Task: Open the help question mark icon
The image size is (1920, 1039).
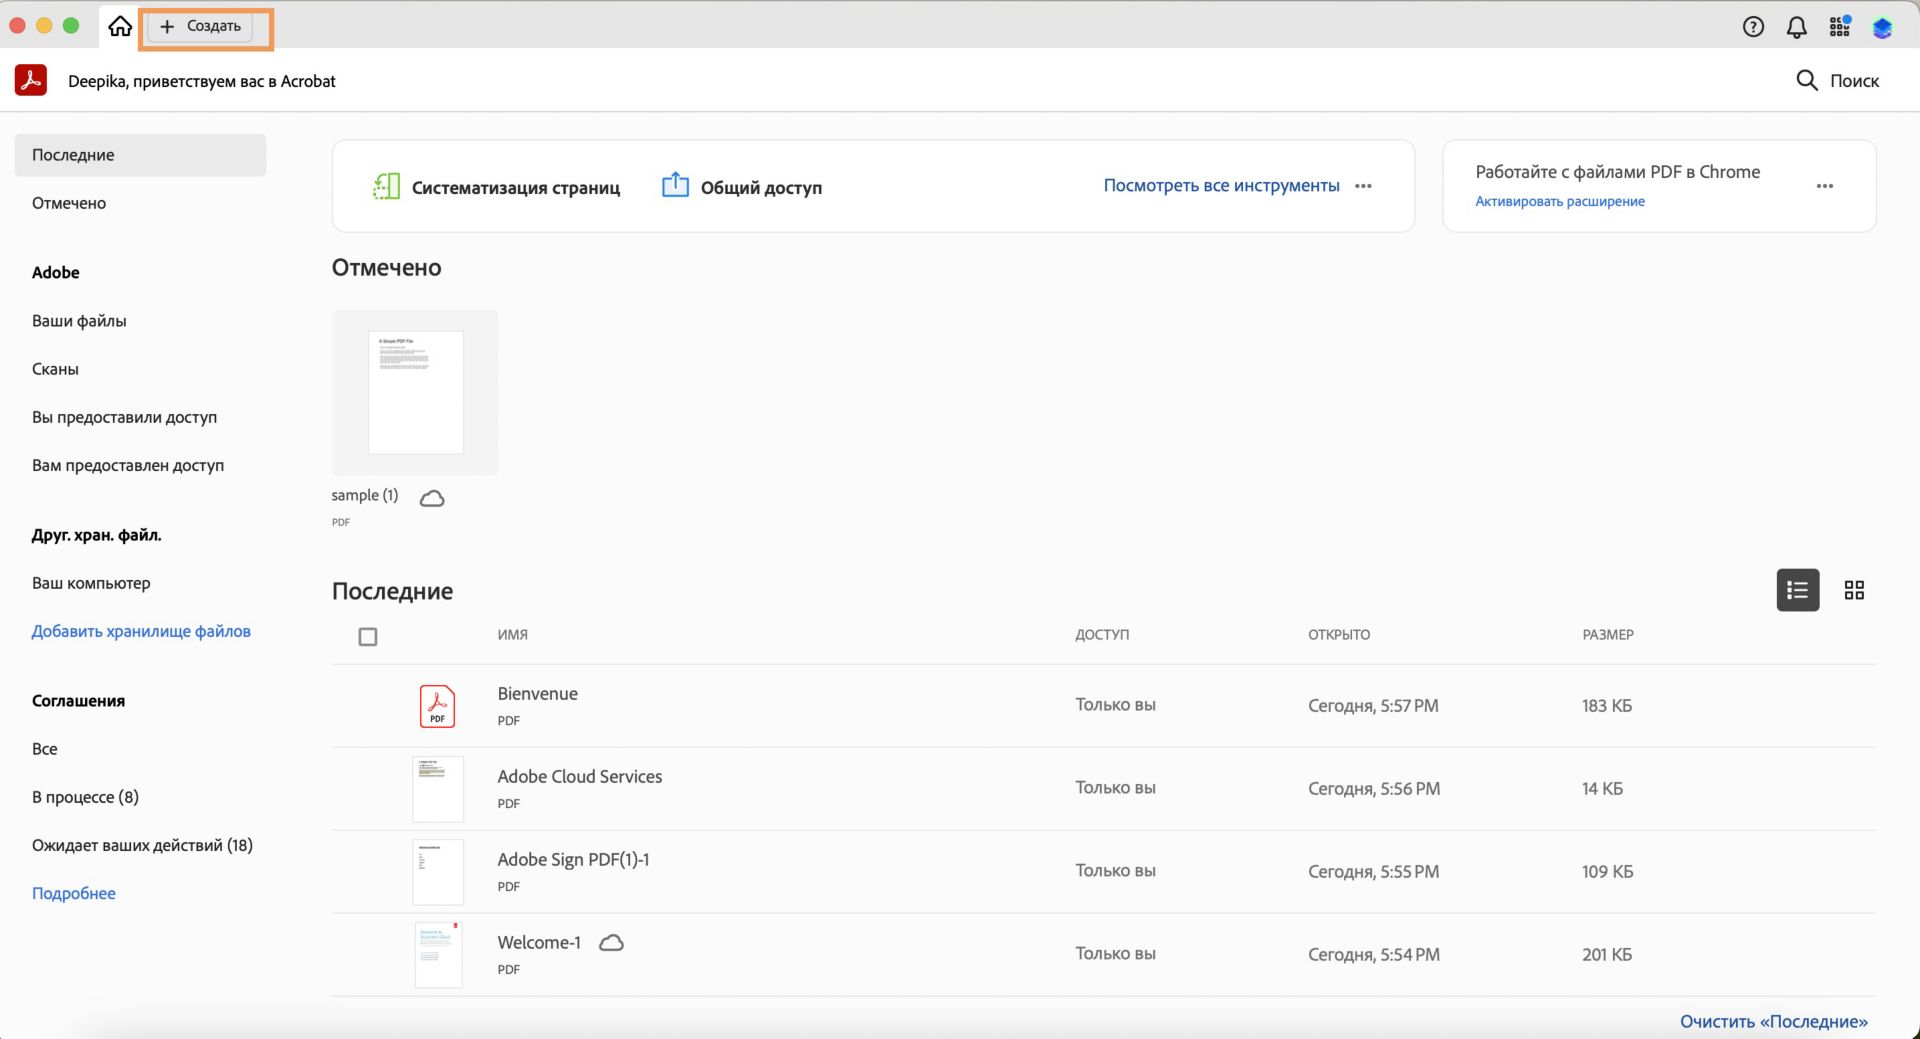Action: pyautogui.click(x=1753, y=27)
